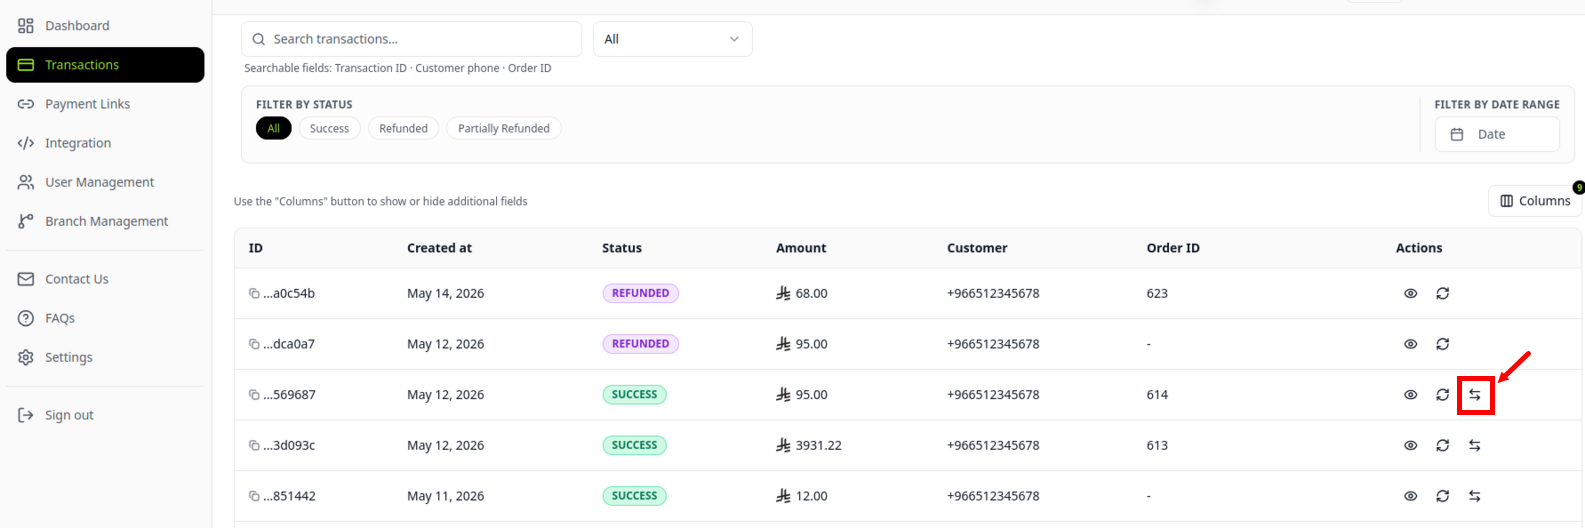Copy transaction ID ...a0c54b
The width and height of the screenshot is (1585, 528).
tap(254, 293)
